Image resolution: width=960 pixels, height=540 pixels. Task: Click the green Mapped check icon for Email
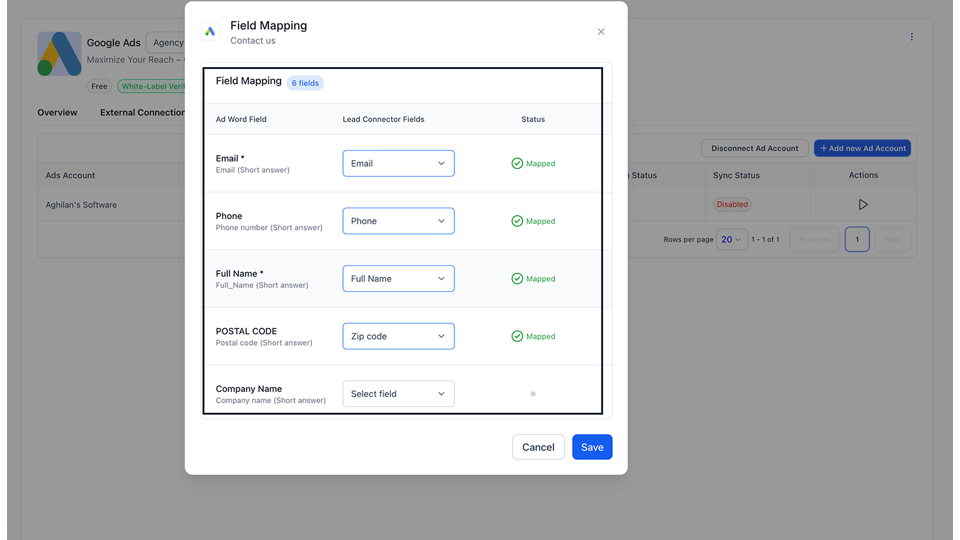[517, 163]
